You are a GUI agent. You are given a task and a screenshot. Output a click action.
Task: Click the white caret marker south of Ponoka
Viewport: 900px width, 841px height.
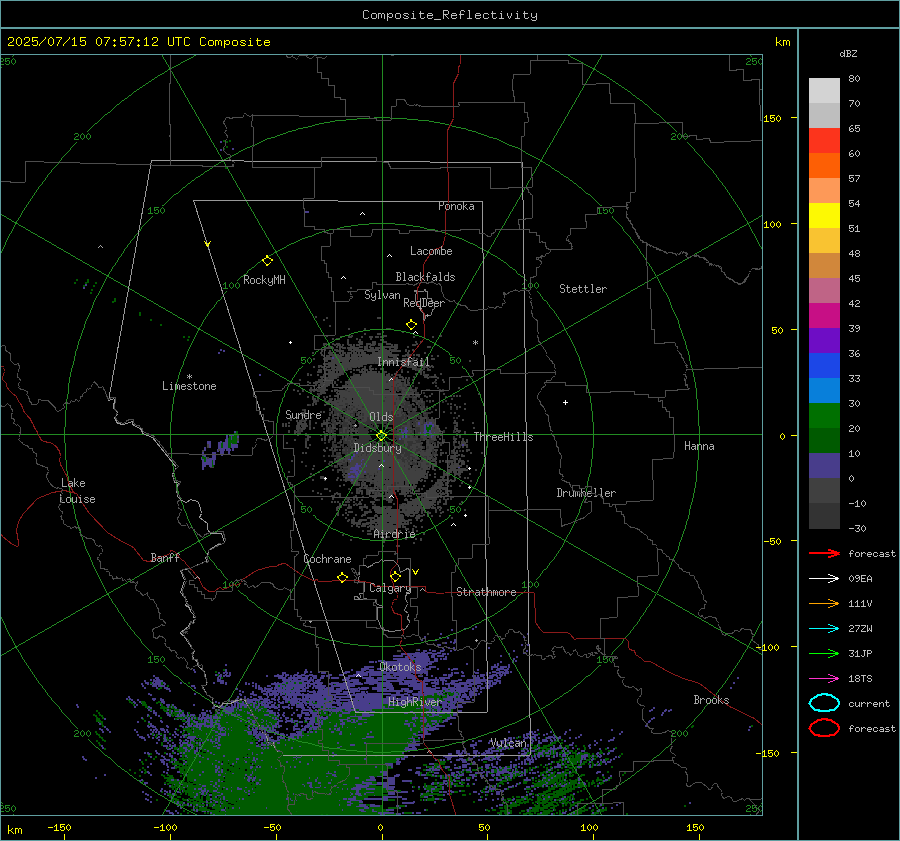[x=362, y=214]
